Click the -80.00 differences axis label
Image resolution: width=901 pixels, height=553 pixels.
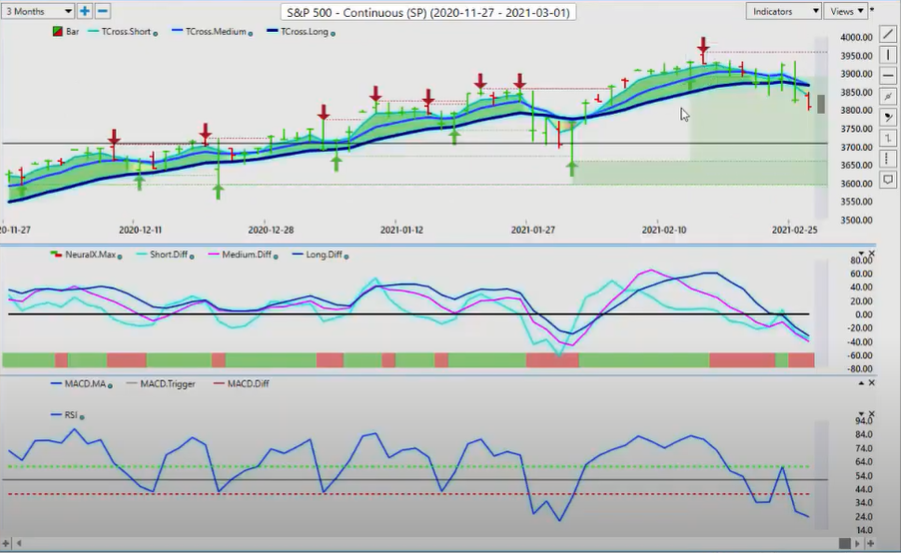coord(860,369)
